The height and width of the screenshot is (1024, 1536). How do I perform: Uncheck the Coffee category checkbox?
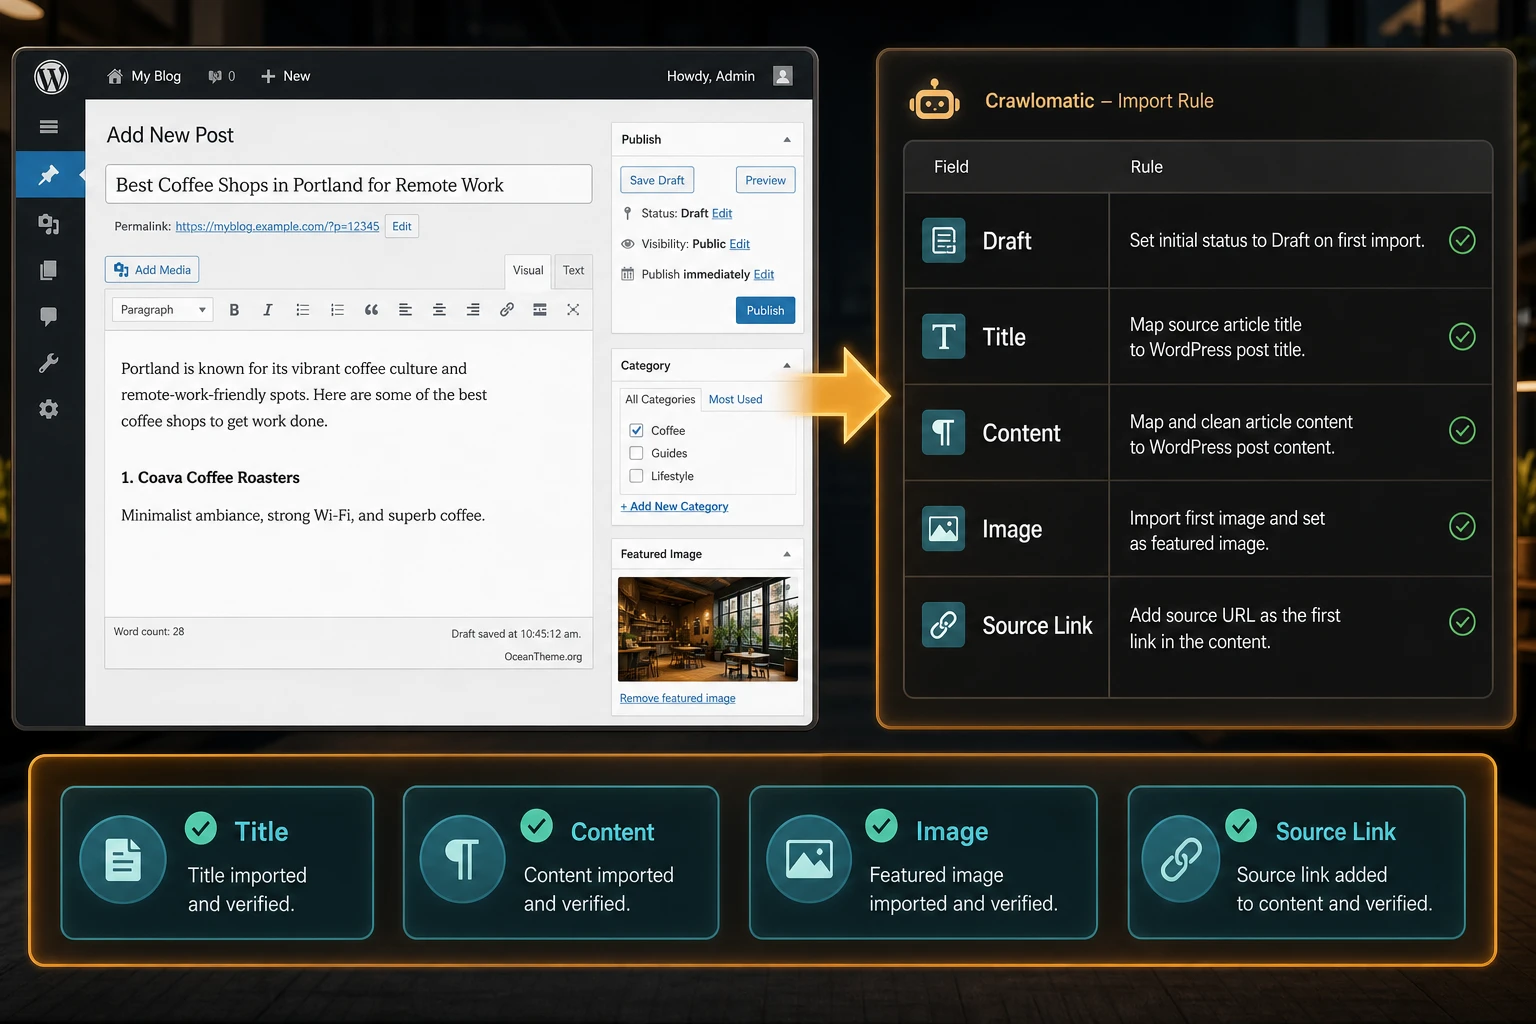(636, 430)
